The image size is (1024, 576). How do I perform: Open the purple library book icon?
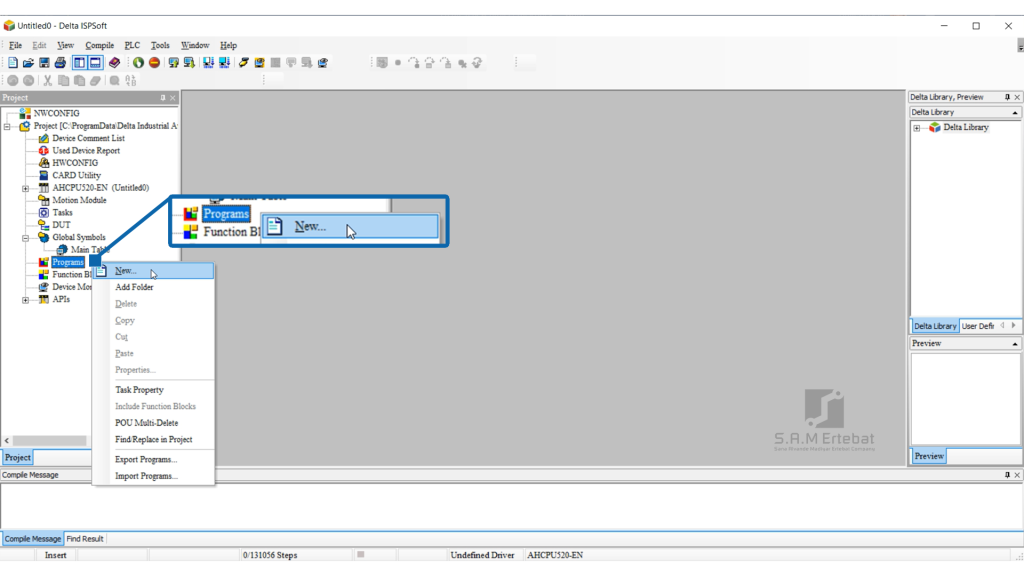[x=114, y=63]
